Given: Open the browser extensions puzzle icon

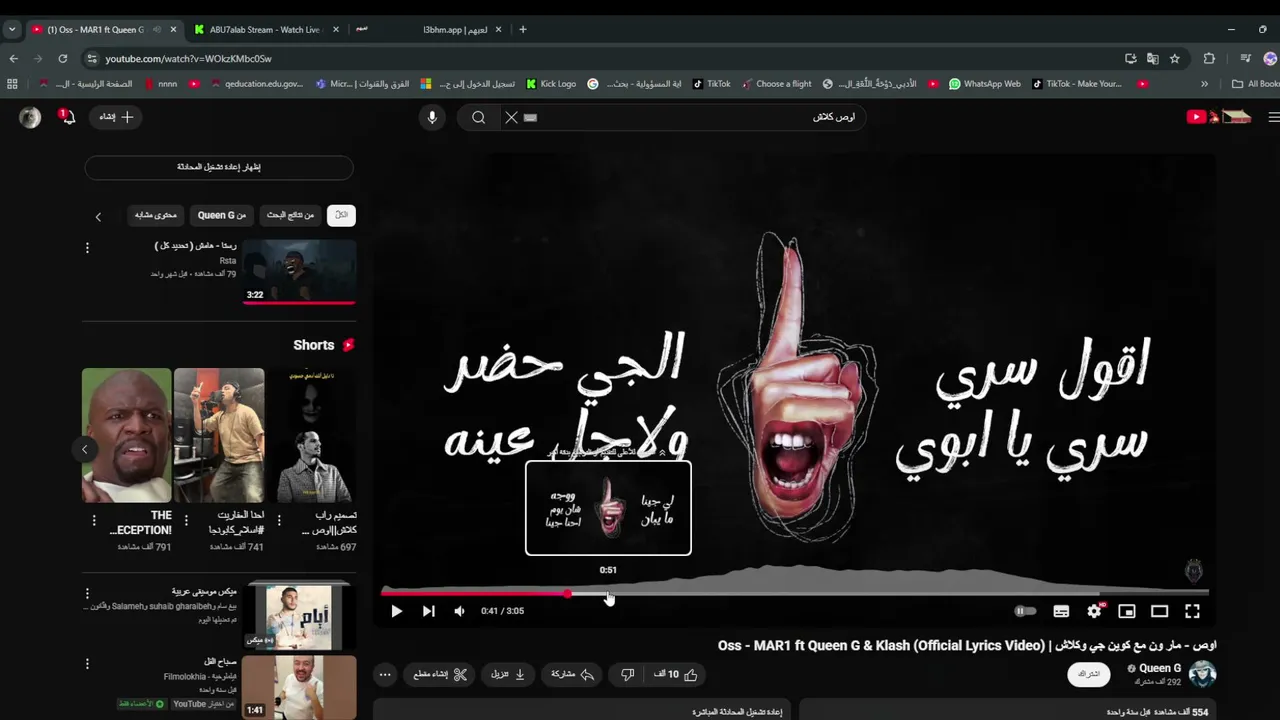Looking at the screenshot, I should (x=1209, y=59).
